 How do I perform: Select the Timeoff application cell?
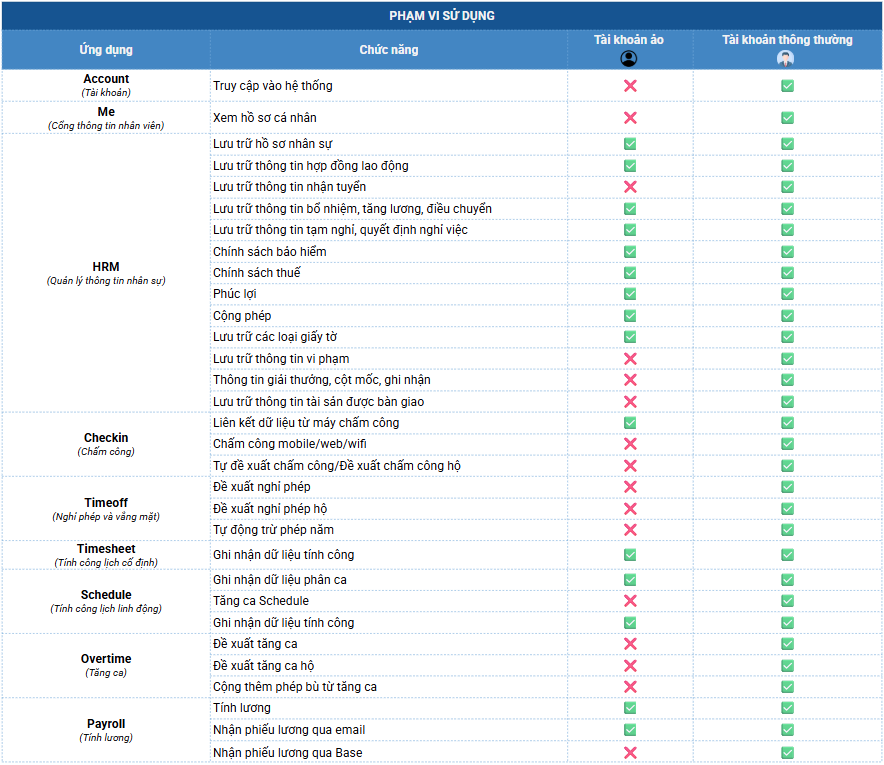pos(106,508)
